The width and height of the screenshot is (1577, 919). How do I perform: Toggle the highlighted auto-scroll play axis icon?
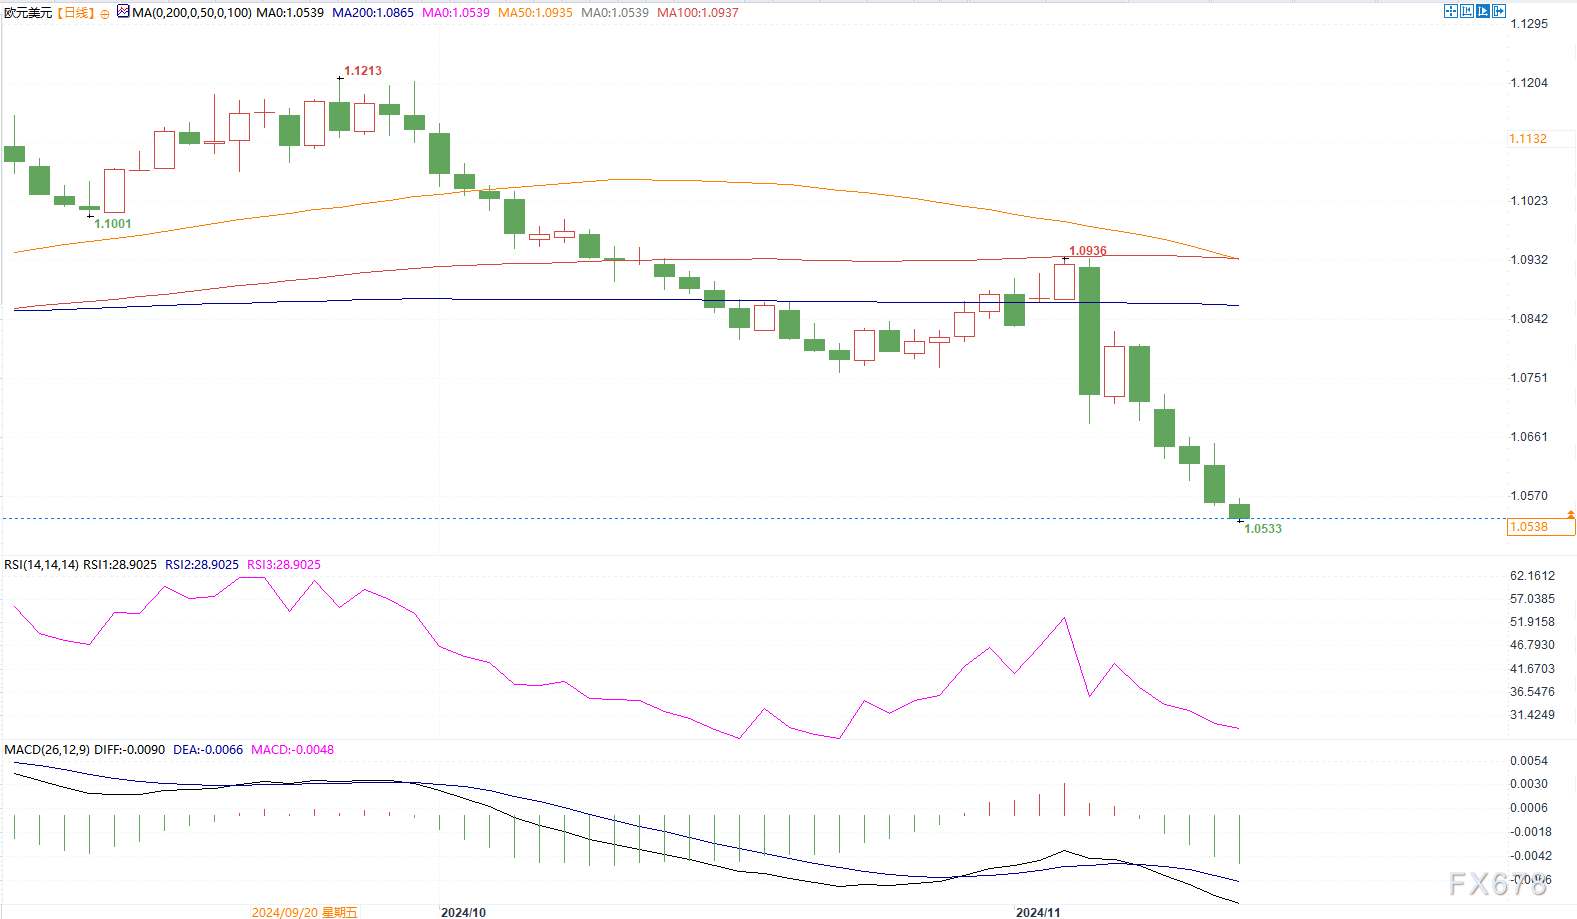click(x=1482, y=11)
